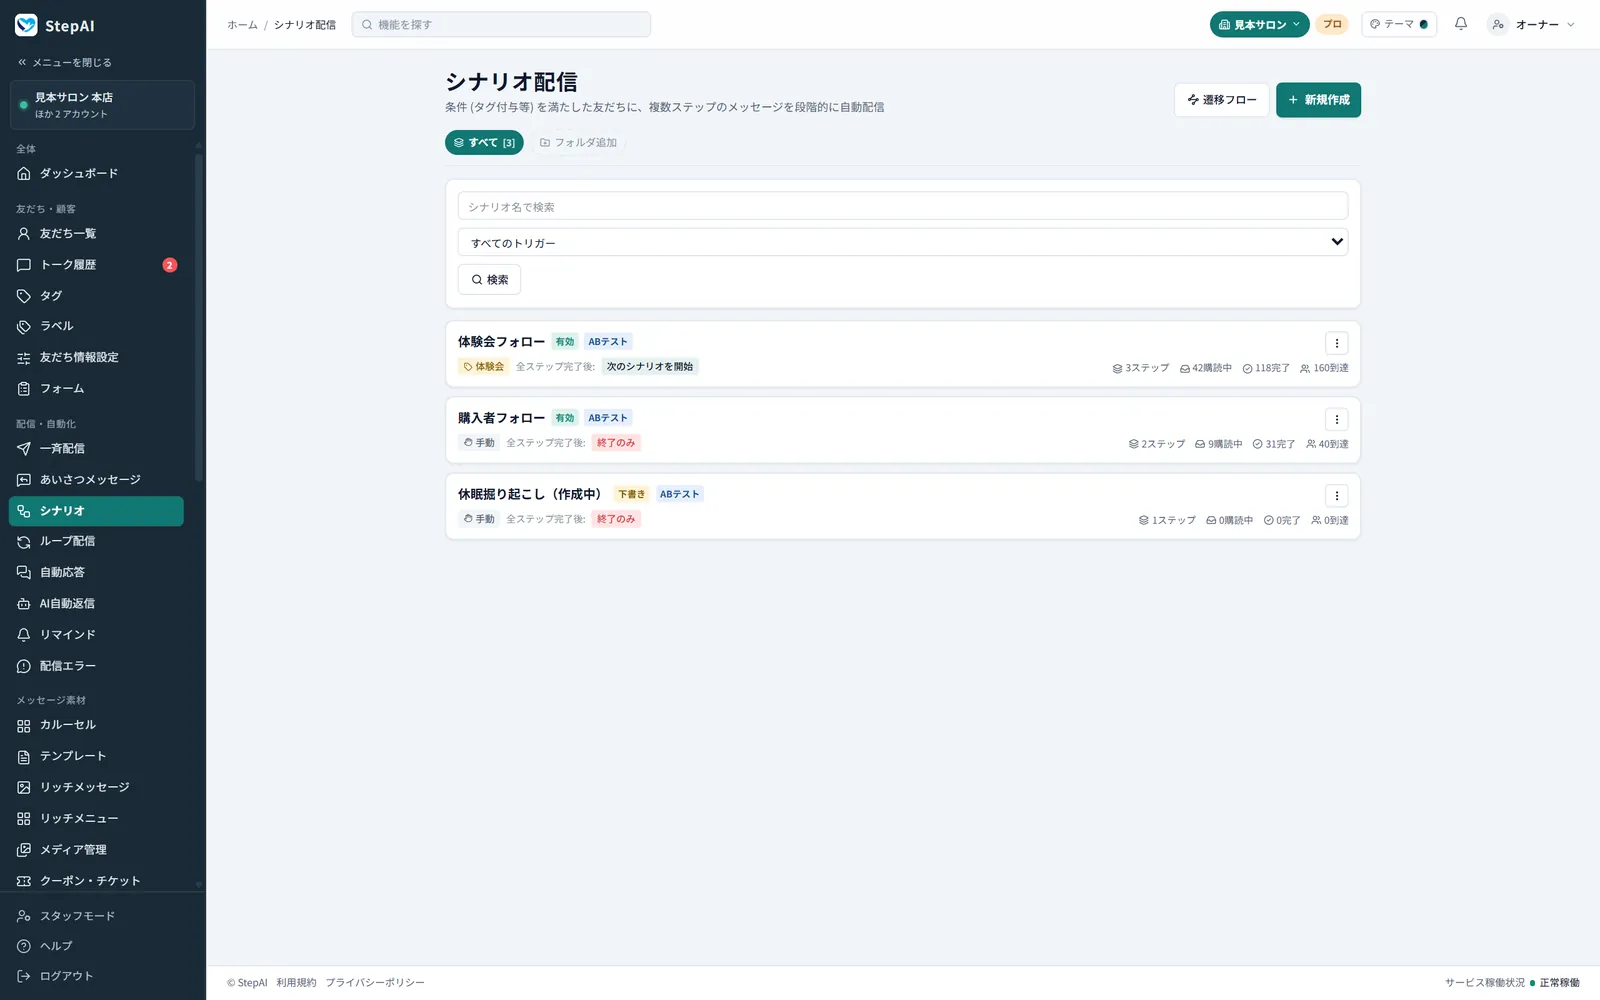Expand the すべてのトリガー dropdown
Image resolution: width=1600 pixels, height=1000 pixels.
click(902, 242)
